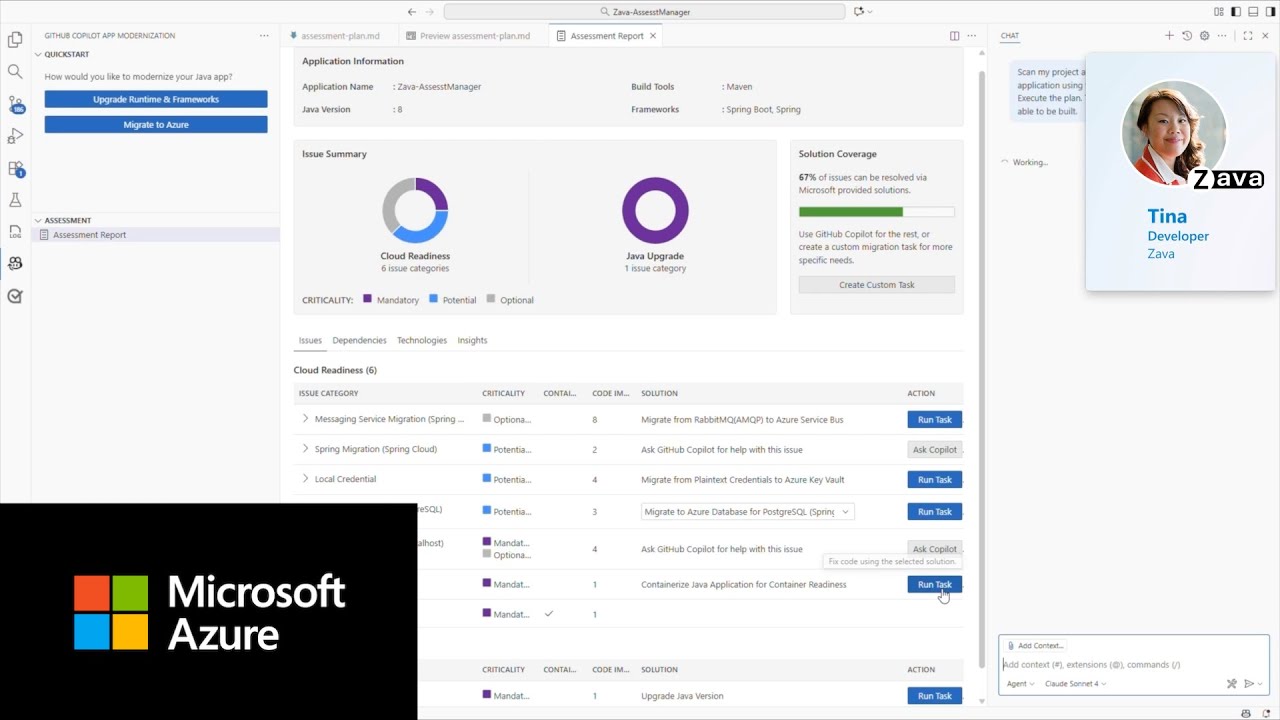This screenshot has width=1280, height=720.
Task: Toggle the primary side bar
Action: tap(1236, 12)
